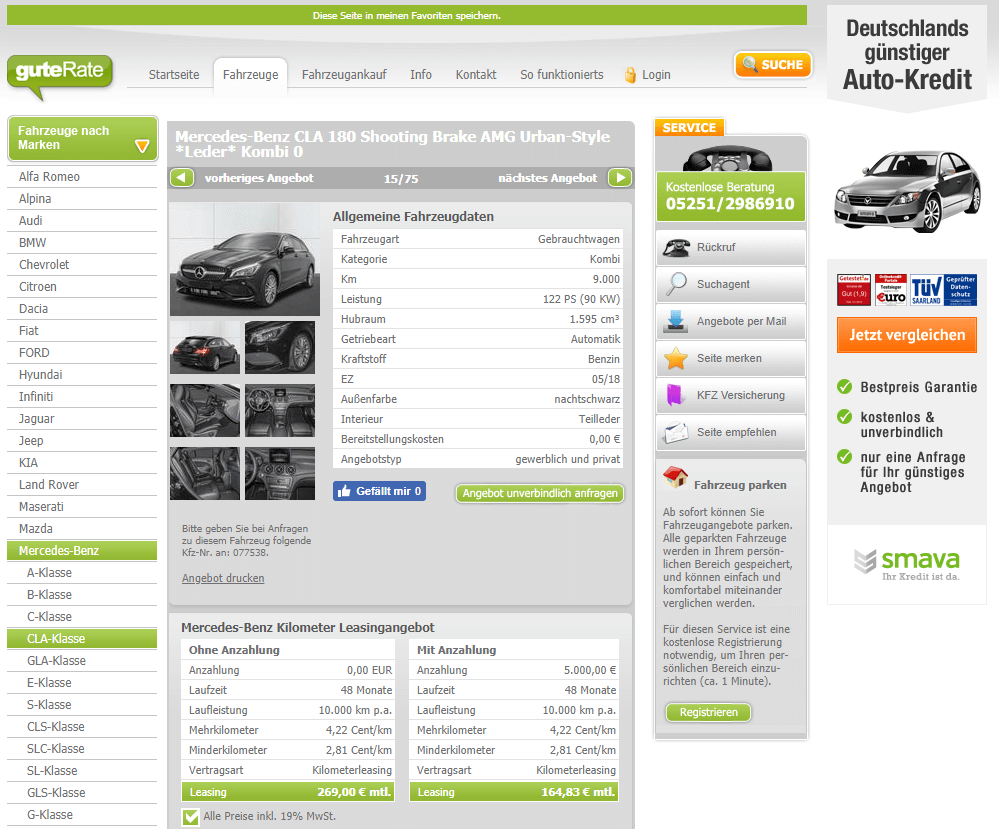The height and width of the screenshot is (829, 999).
Task: Select Chevrolet in the brand list
Action: click(x=82, y=265)
